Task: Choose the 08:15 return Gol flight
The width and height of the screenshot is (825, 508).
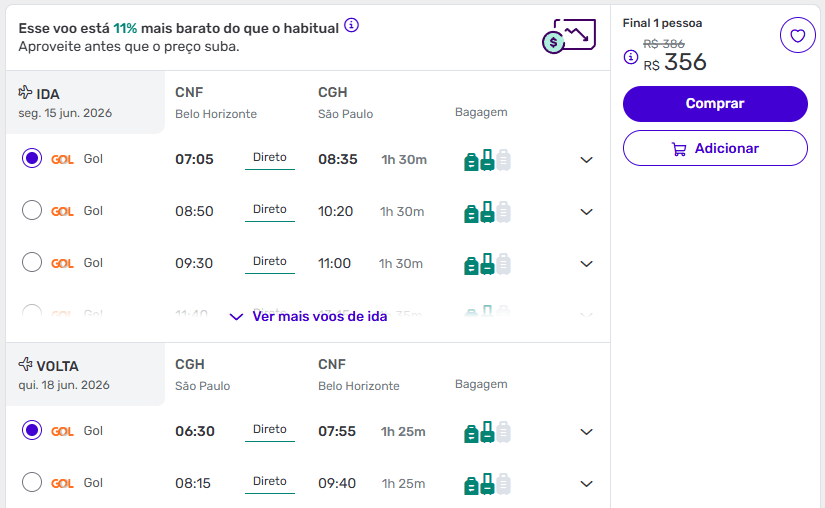Action: [x=32, y=482]
